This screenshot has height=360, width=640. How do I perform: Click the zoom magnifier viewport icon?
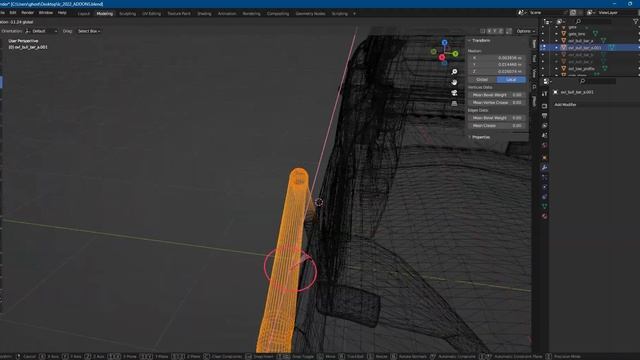click(454, 72)
